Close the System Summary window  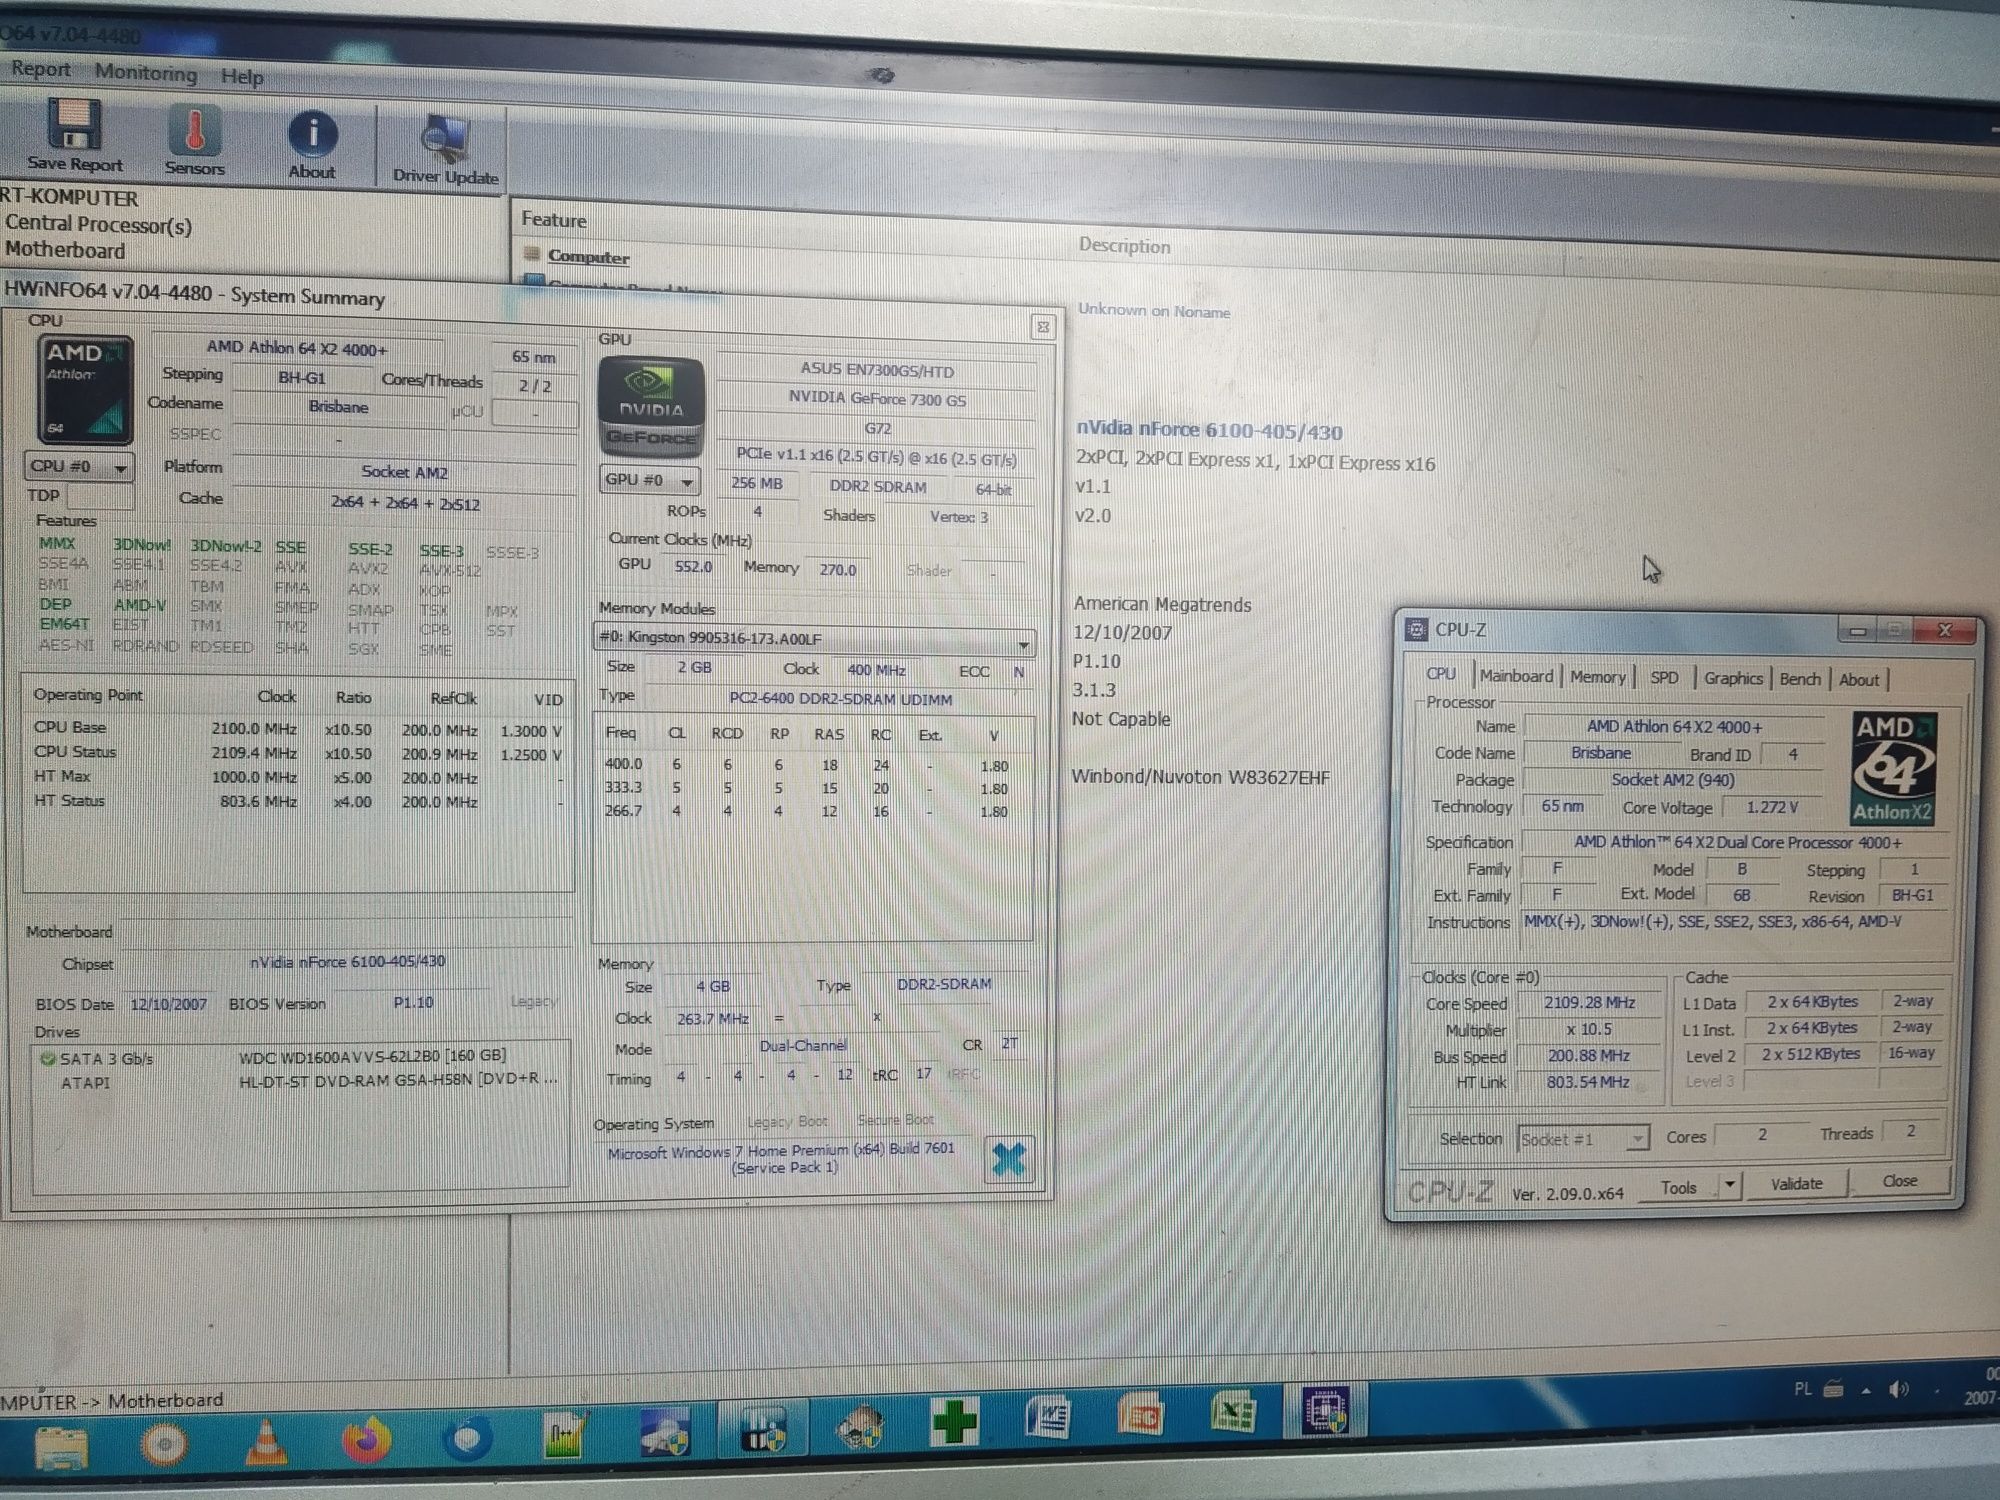click(x=1042, y=327)
